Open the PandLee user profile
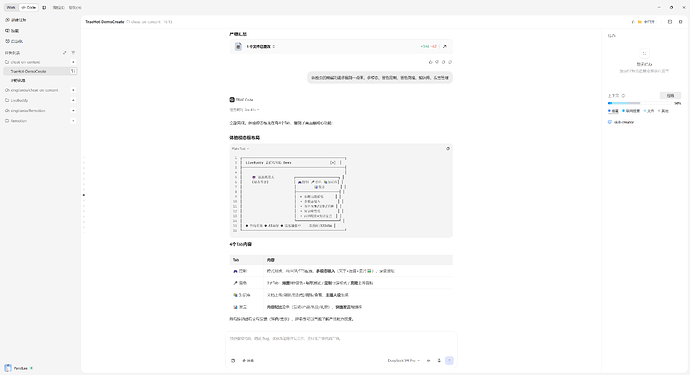 [19, 368]
